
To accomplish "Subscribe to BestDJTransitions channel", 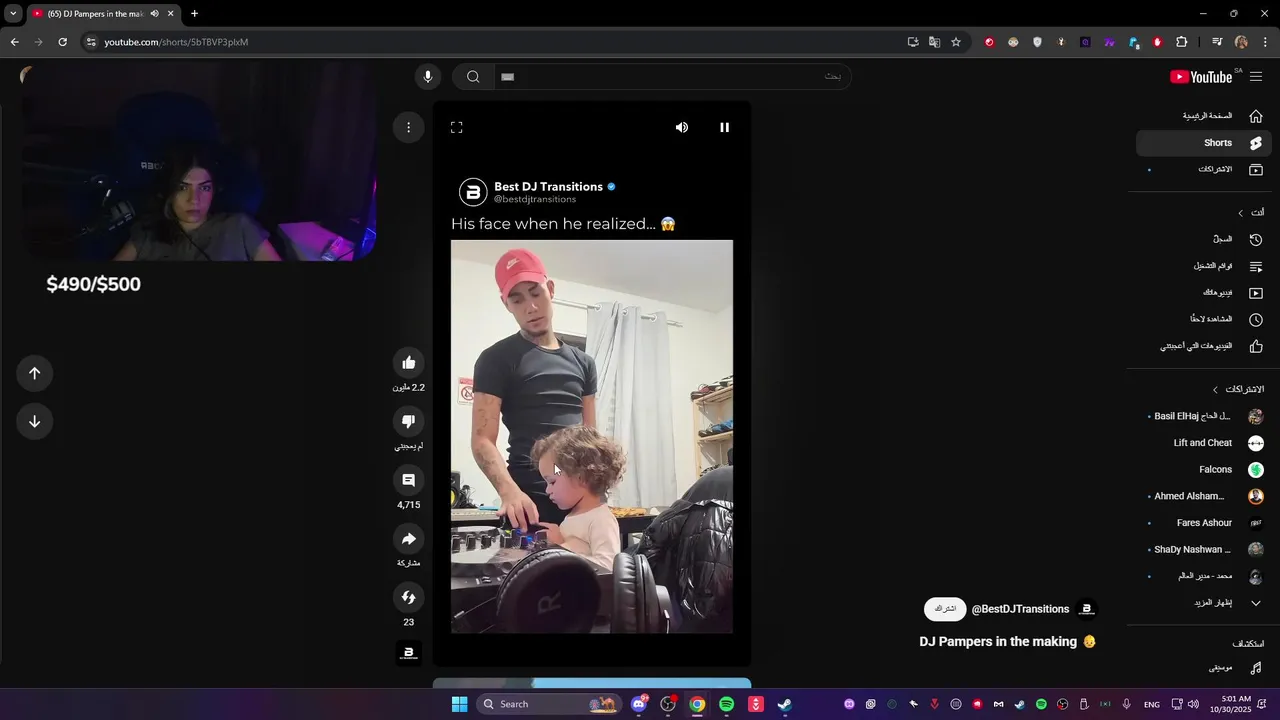I will tap(945, 609).
